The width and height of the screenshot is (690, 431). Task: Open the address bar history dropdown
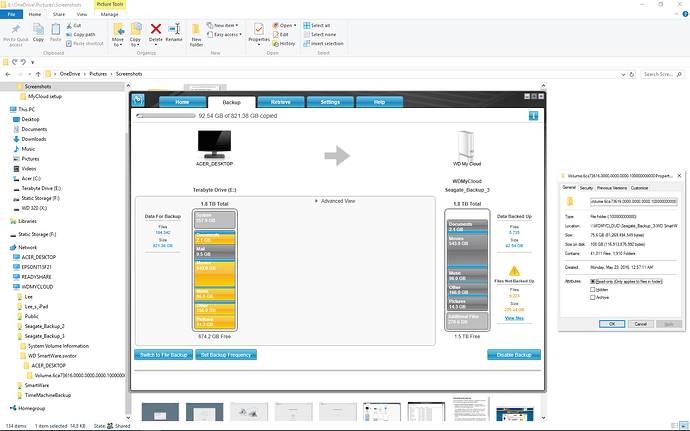623,74
